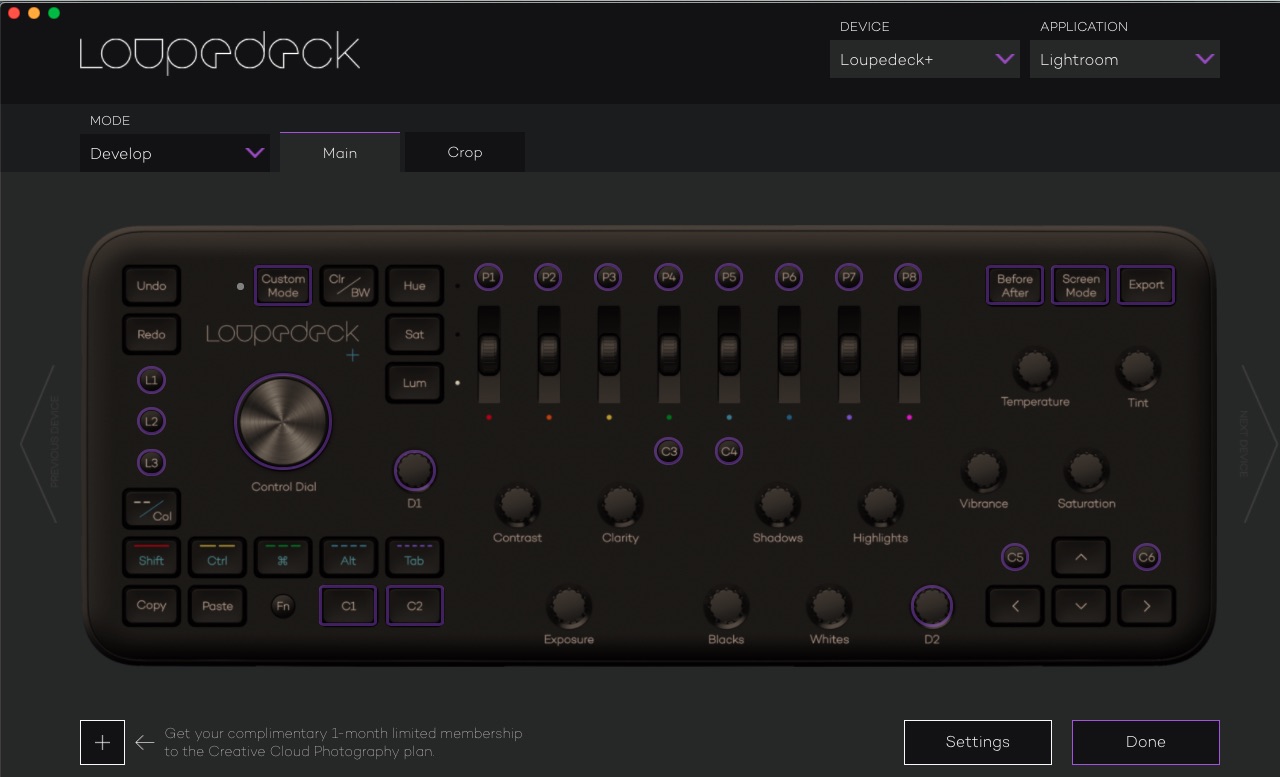Viewport: 1280px width, 777px height.
Task: Select the D1 dial
Action: [414, 470]
